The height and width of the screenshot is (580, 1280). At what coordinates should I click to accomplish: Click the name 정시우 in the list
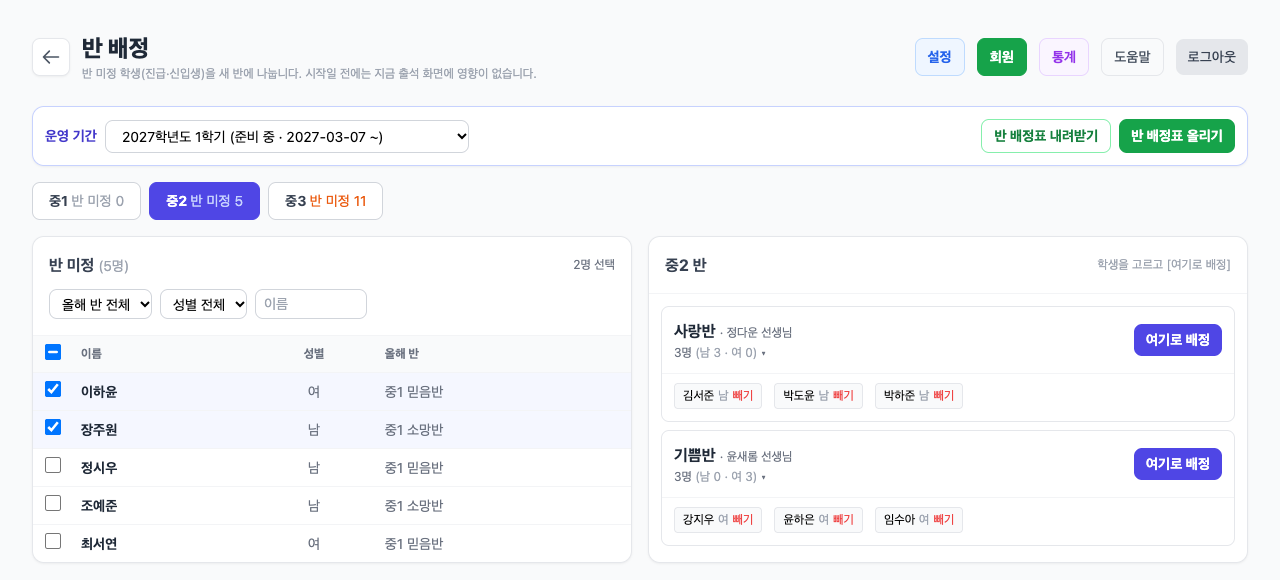(x=99, y=467)
